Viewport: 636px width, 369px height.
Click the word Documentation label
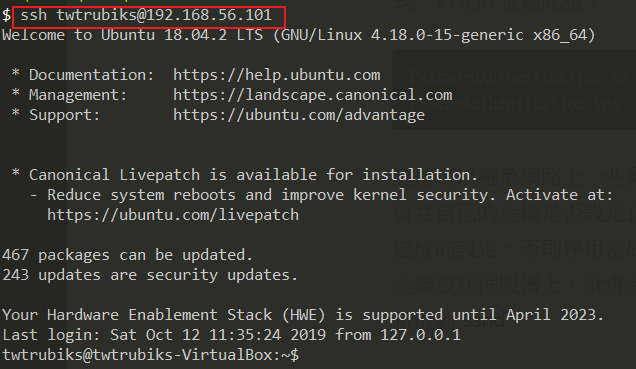[91, 75]
